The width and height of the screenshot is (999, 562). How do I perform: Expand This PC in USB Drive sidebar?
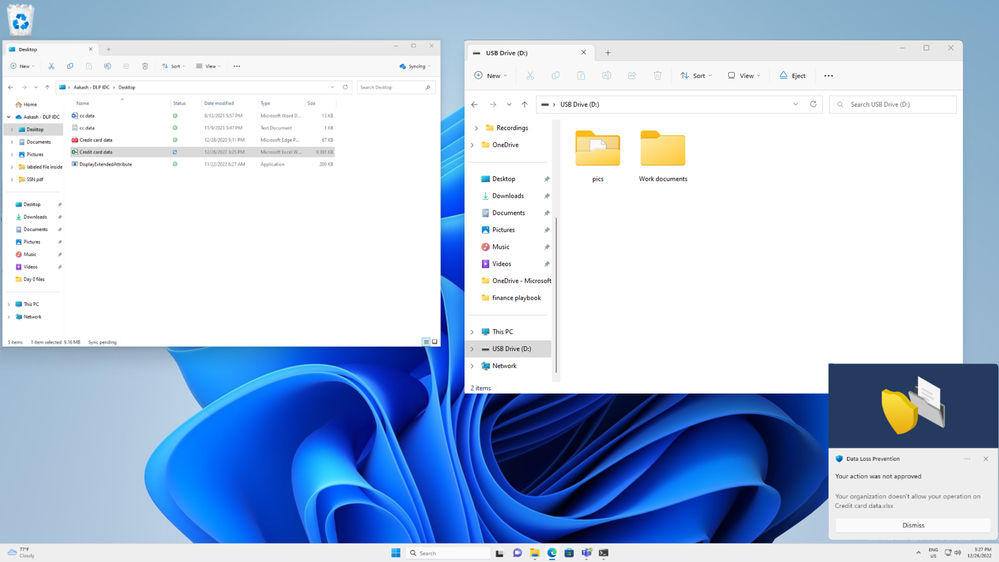tap(472, 332)
